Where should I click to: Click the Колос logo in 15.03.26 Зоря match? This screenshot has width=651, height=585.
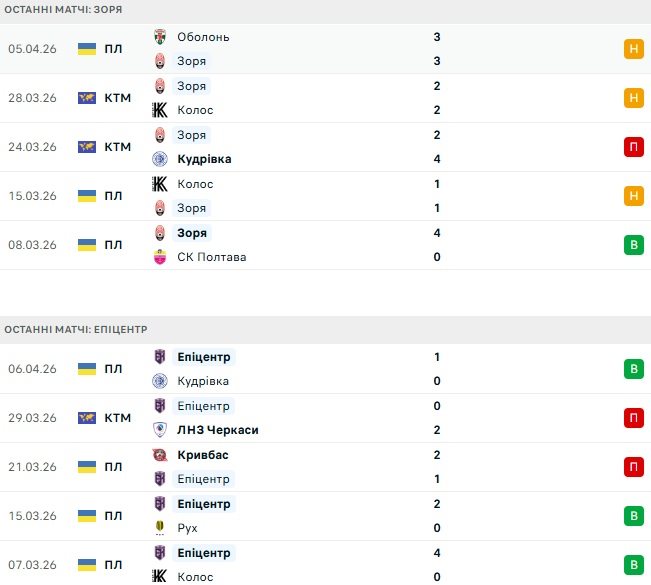159,184
